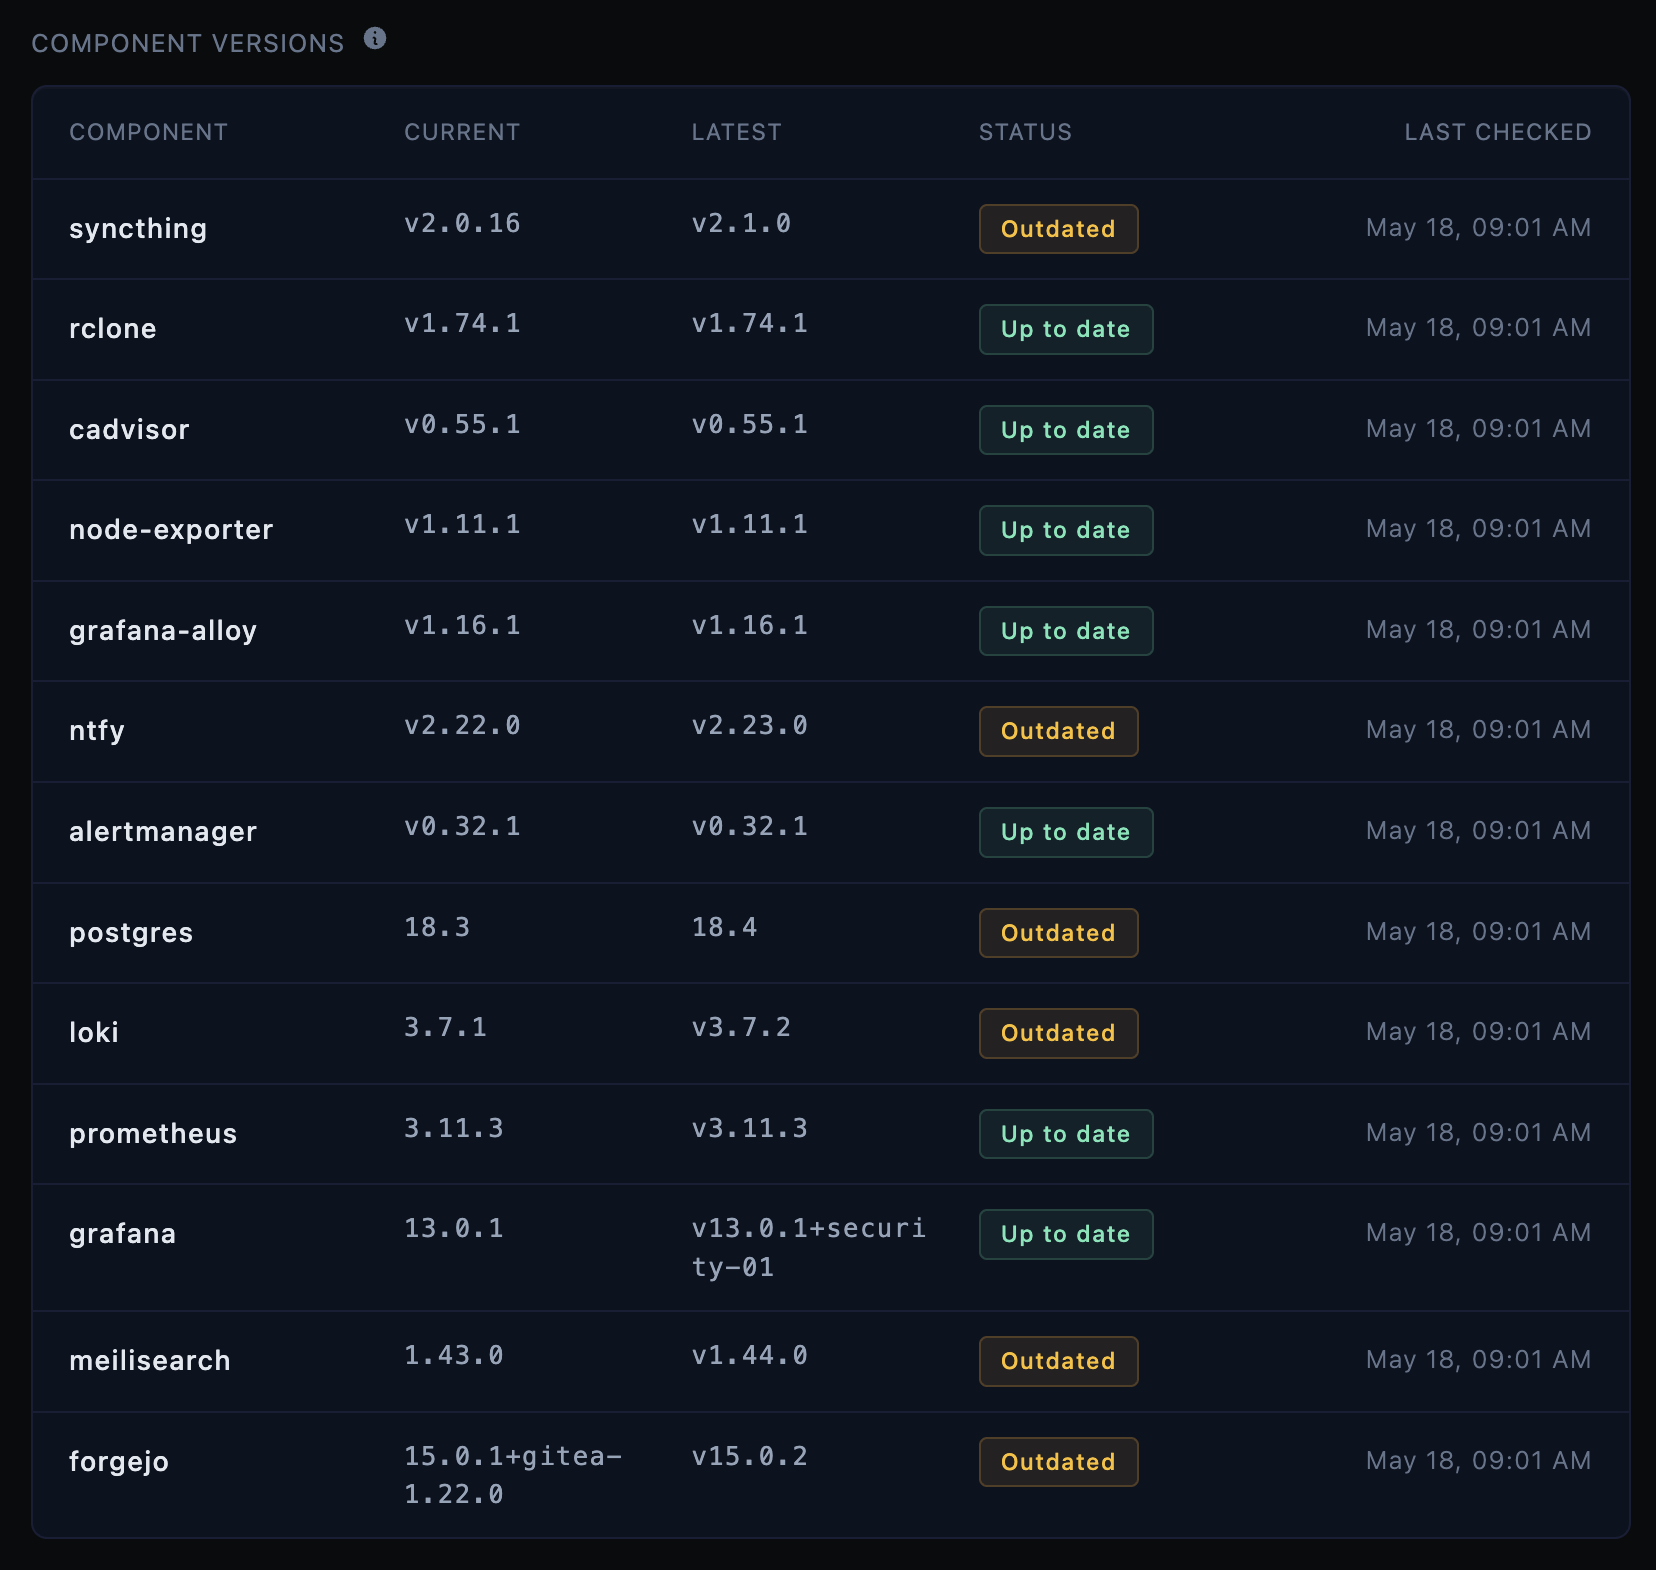Click the LATEST column header
Viewport: 1656px width, 1570px height.
tap(736, 132)
